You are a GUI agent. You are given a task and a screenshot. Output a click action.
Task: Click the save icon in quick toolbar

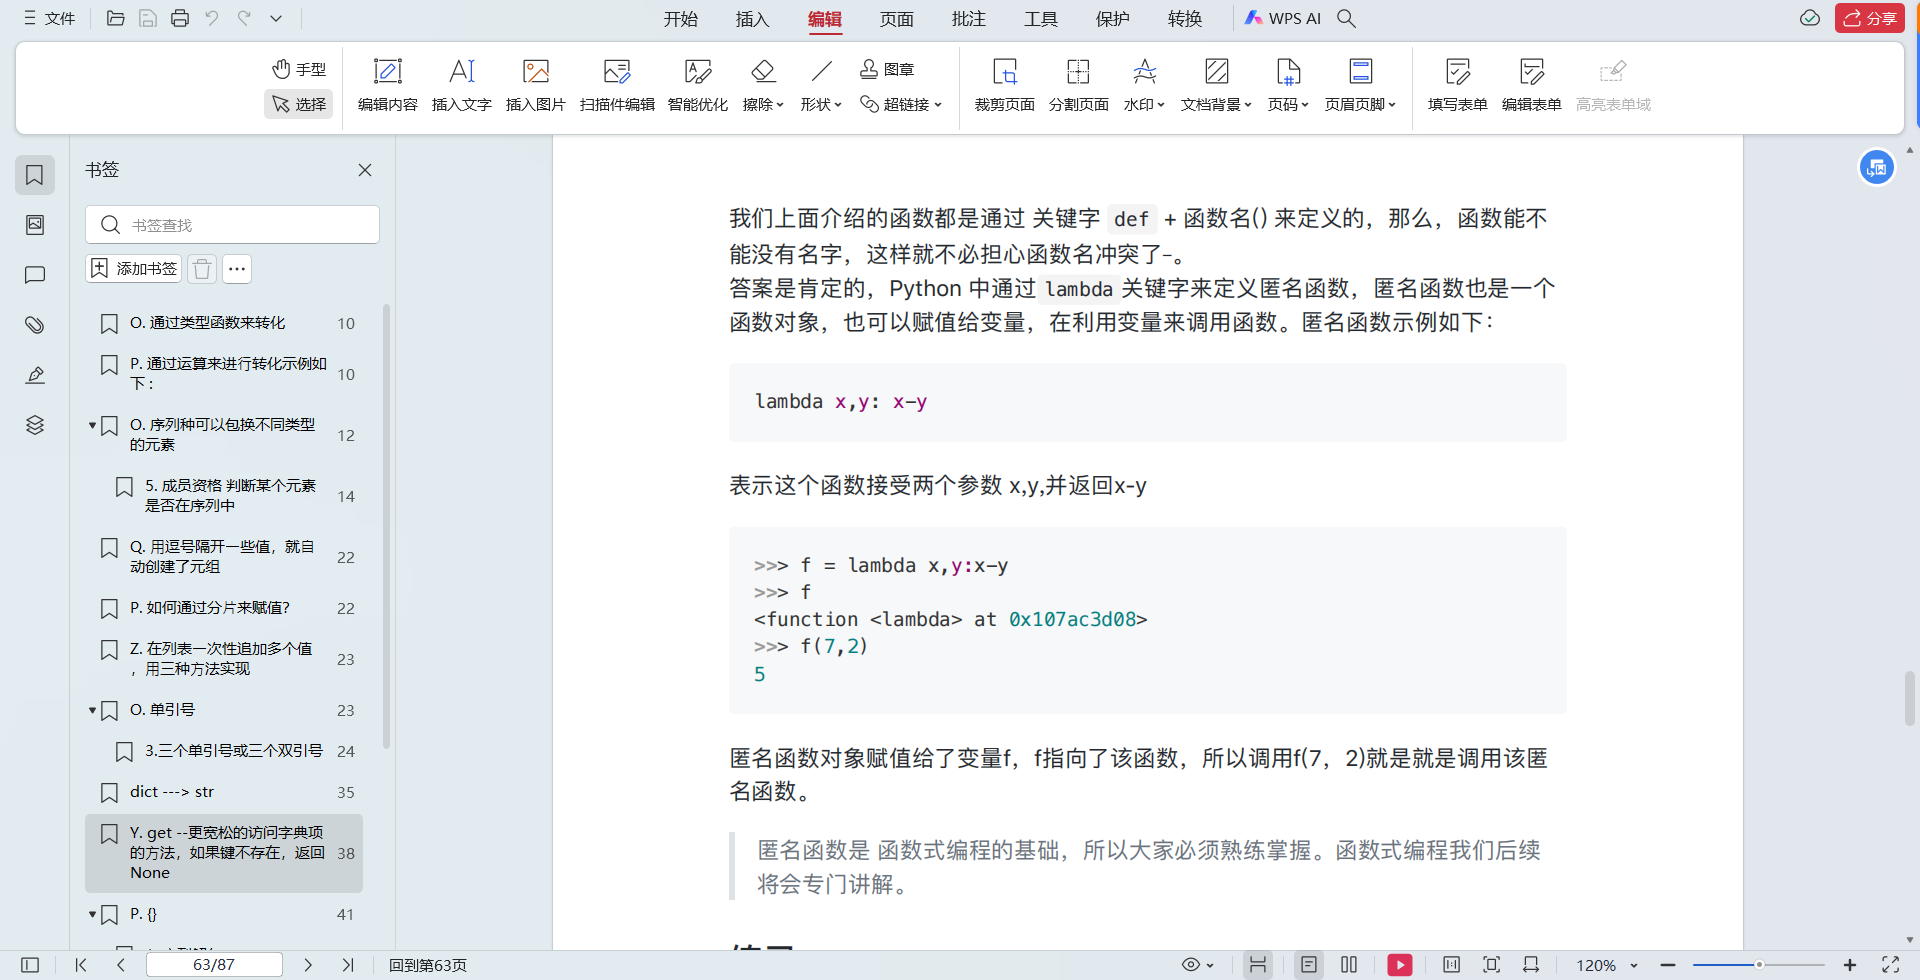[148, 18]
